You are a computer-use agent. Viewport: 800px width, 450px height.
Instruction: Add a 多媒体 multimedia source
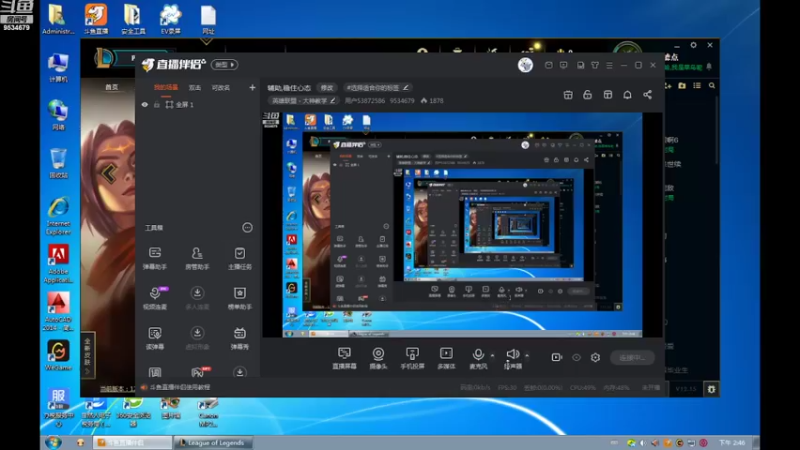click(446, 358)
